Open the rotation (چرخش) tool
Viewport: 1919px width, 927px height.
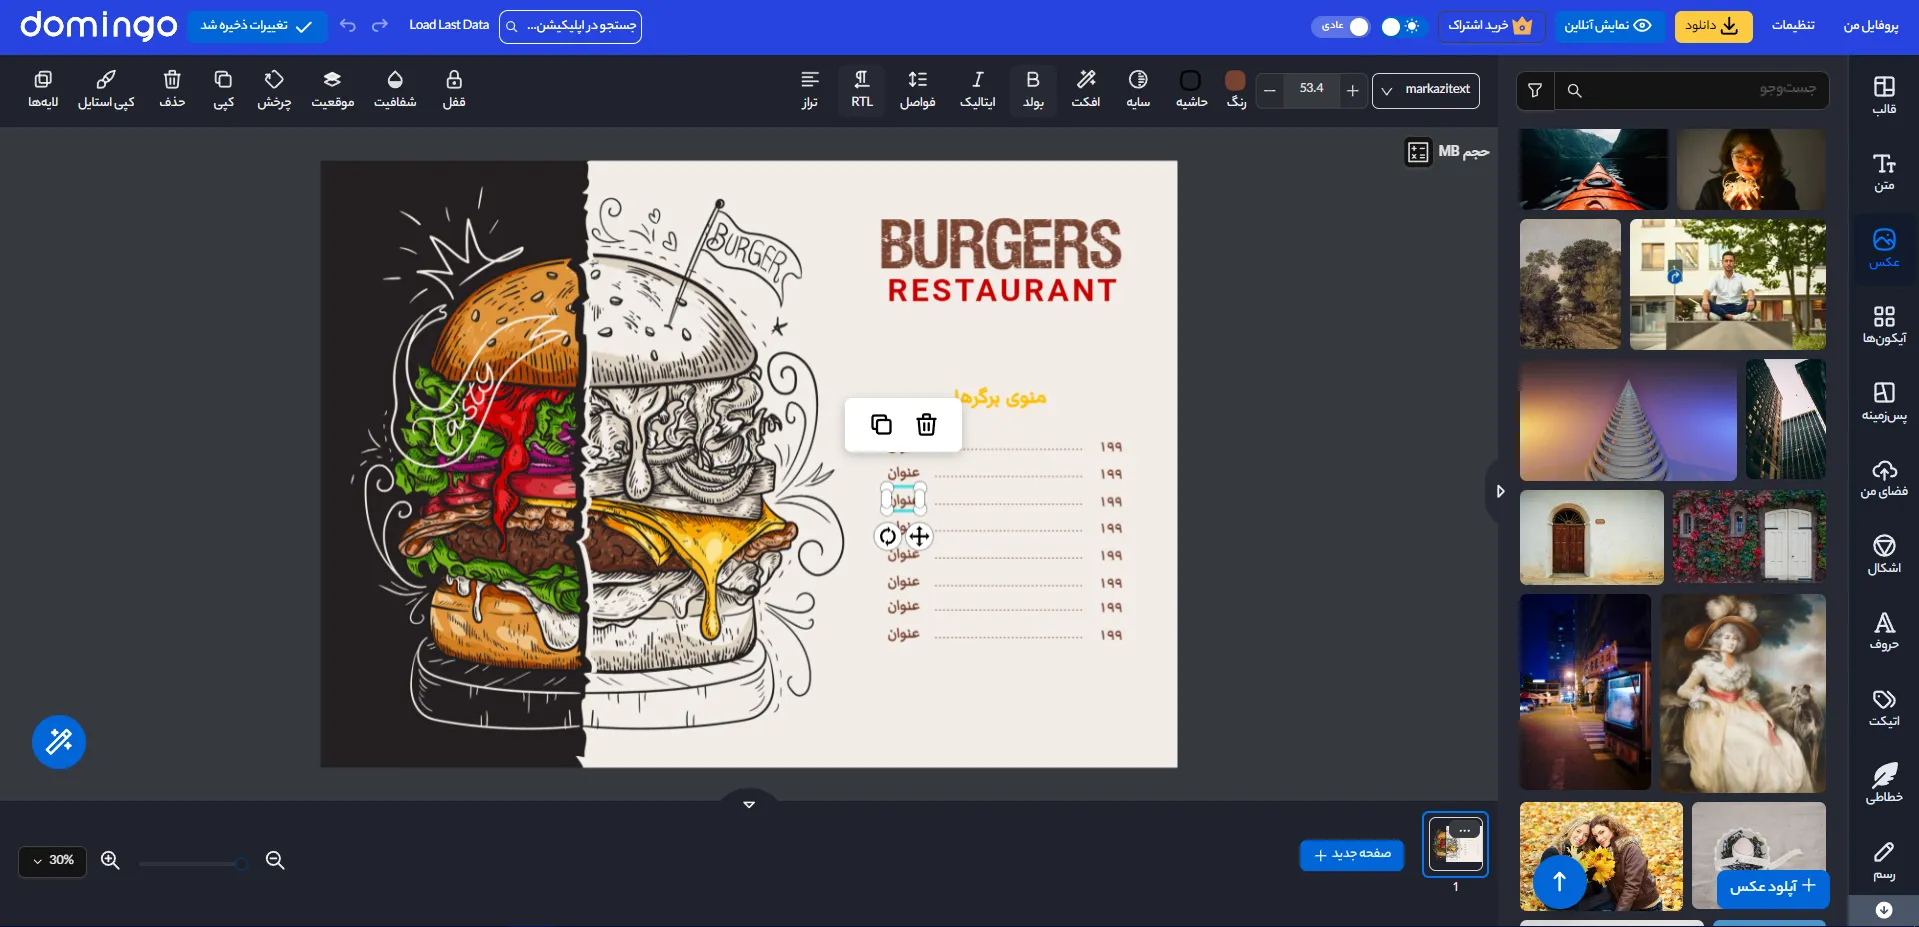pos(274,89)
